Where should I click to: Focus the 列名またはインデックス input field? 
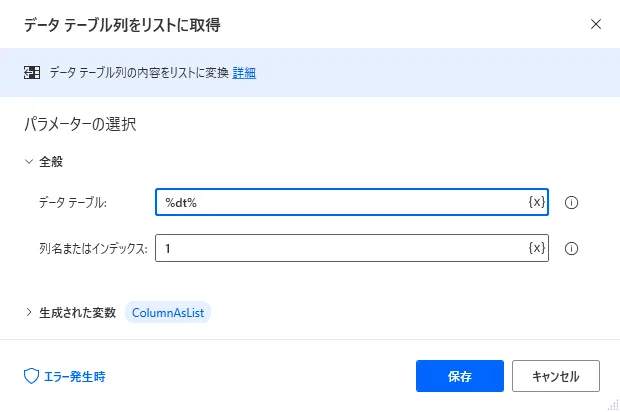click(x=340, y=248)
